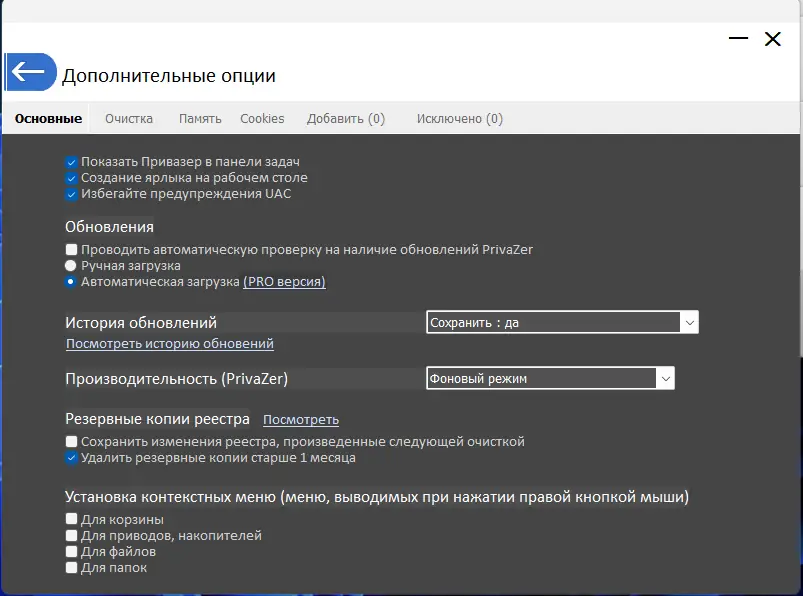This screenshot has width=803, height=596.
Task: Select Ручная загрузка radio button
Action: 71,266
